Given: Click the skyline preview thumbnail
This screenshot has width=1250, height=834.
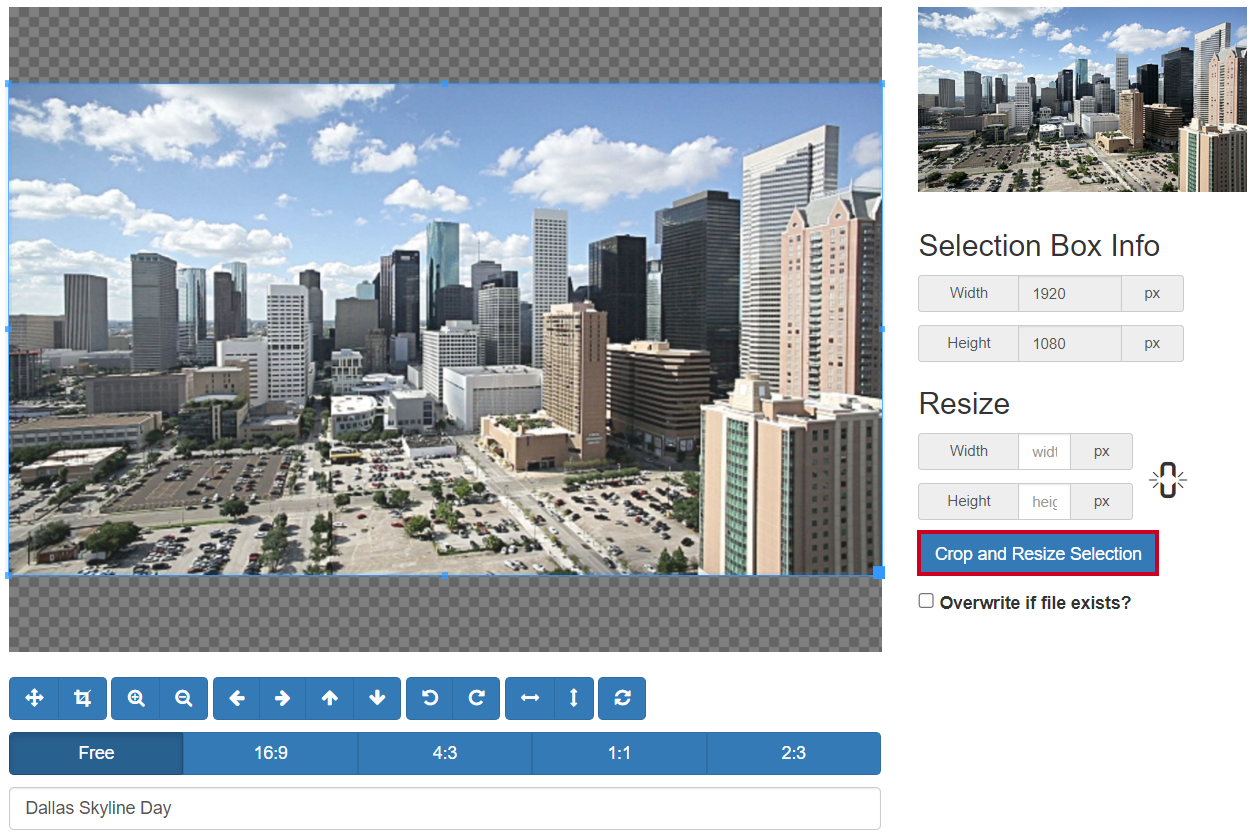Looking at the screenshot, I should (x=1082, y=100).
